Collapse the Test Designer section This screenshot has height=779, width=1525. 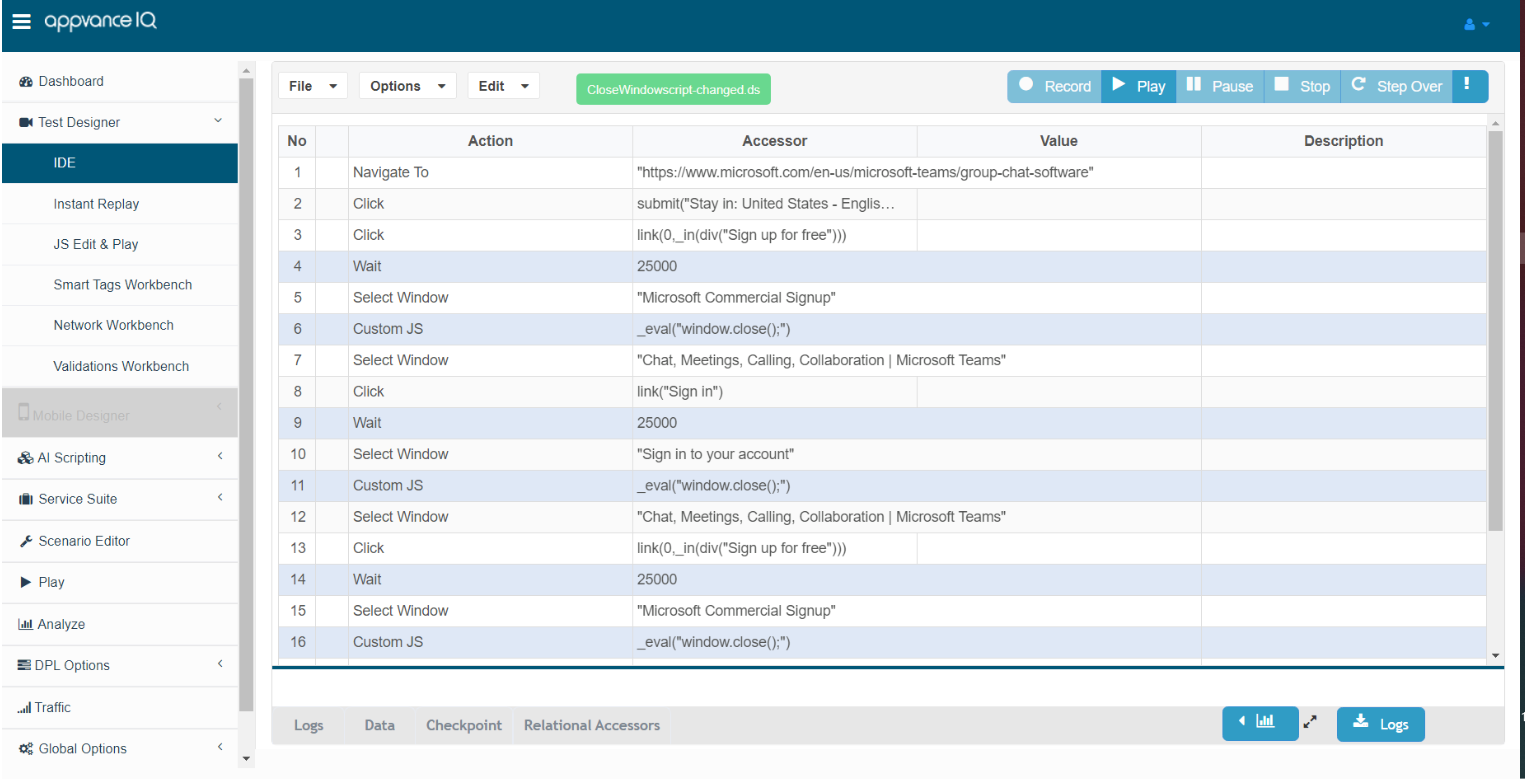click(219, 121)
